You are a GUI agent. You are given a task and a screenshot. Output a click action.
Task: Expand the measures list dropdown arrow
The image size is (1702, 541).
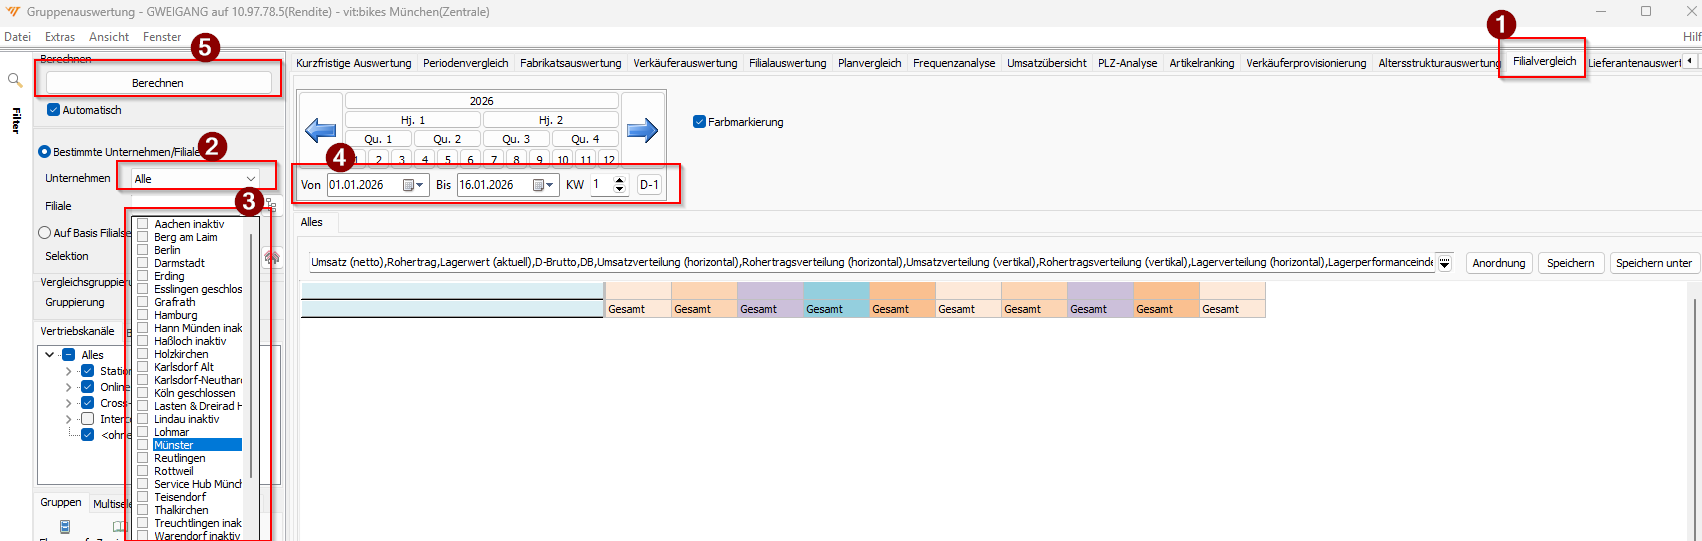pyautogui.click(x=1444, y=263)
